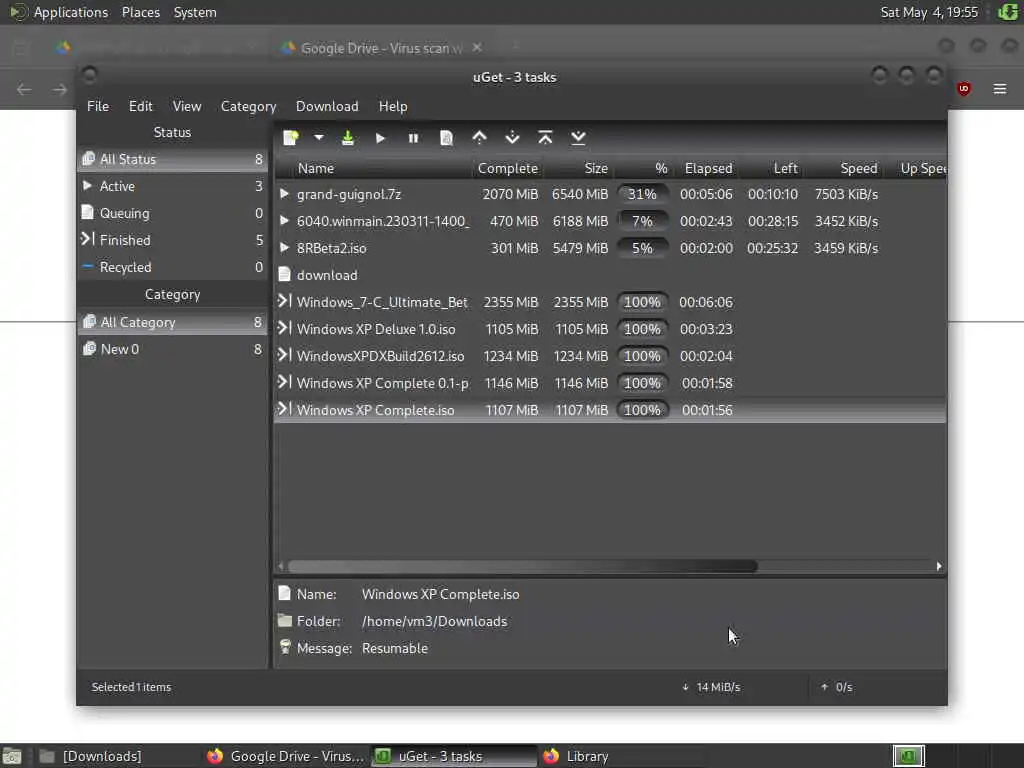Click the 7% progress bar of 6040.winmain

pyautogui.click(x=643, y=221)
